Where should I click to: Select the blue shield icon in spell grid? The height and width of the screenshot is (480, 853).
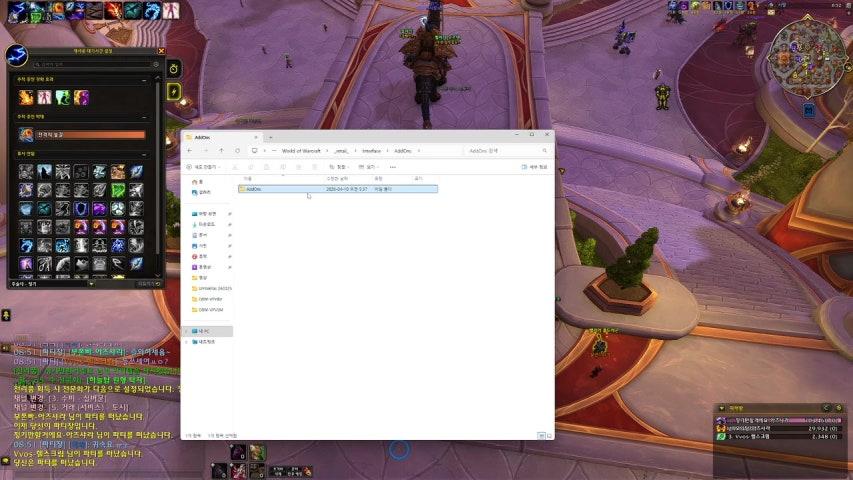[81, 208]
